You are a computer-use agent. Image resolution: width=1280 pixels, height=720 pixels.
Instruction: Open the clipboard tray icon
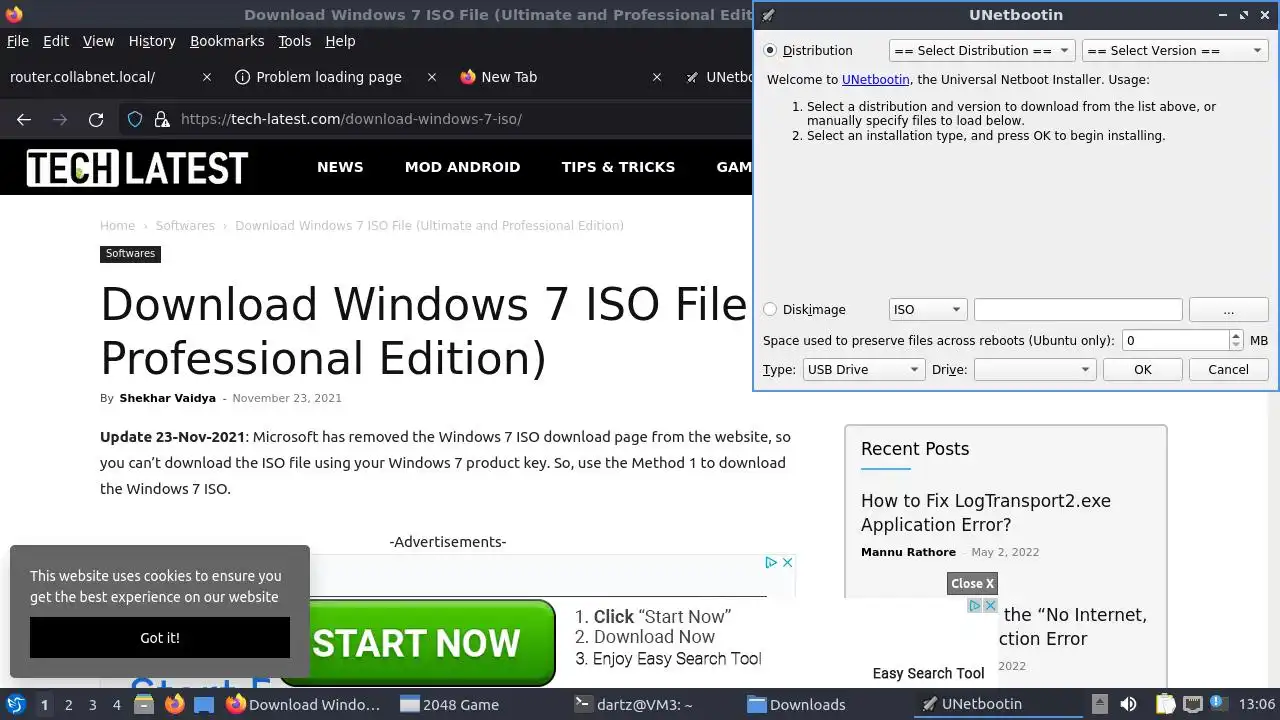point(1166,704)
